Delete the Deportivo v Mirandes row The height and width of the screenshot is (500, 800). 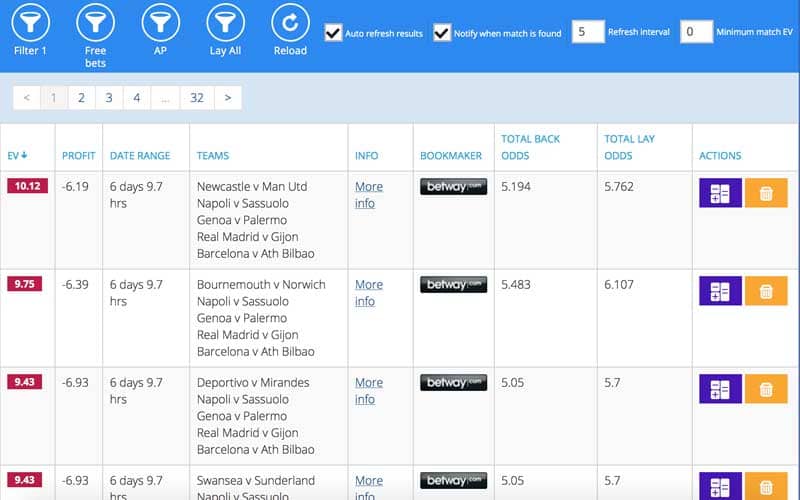pyautogui.click(x=766, y=389)
